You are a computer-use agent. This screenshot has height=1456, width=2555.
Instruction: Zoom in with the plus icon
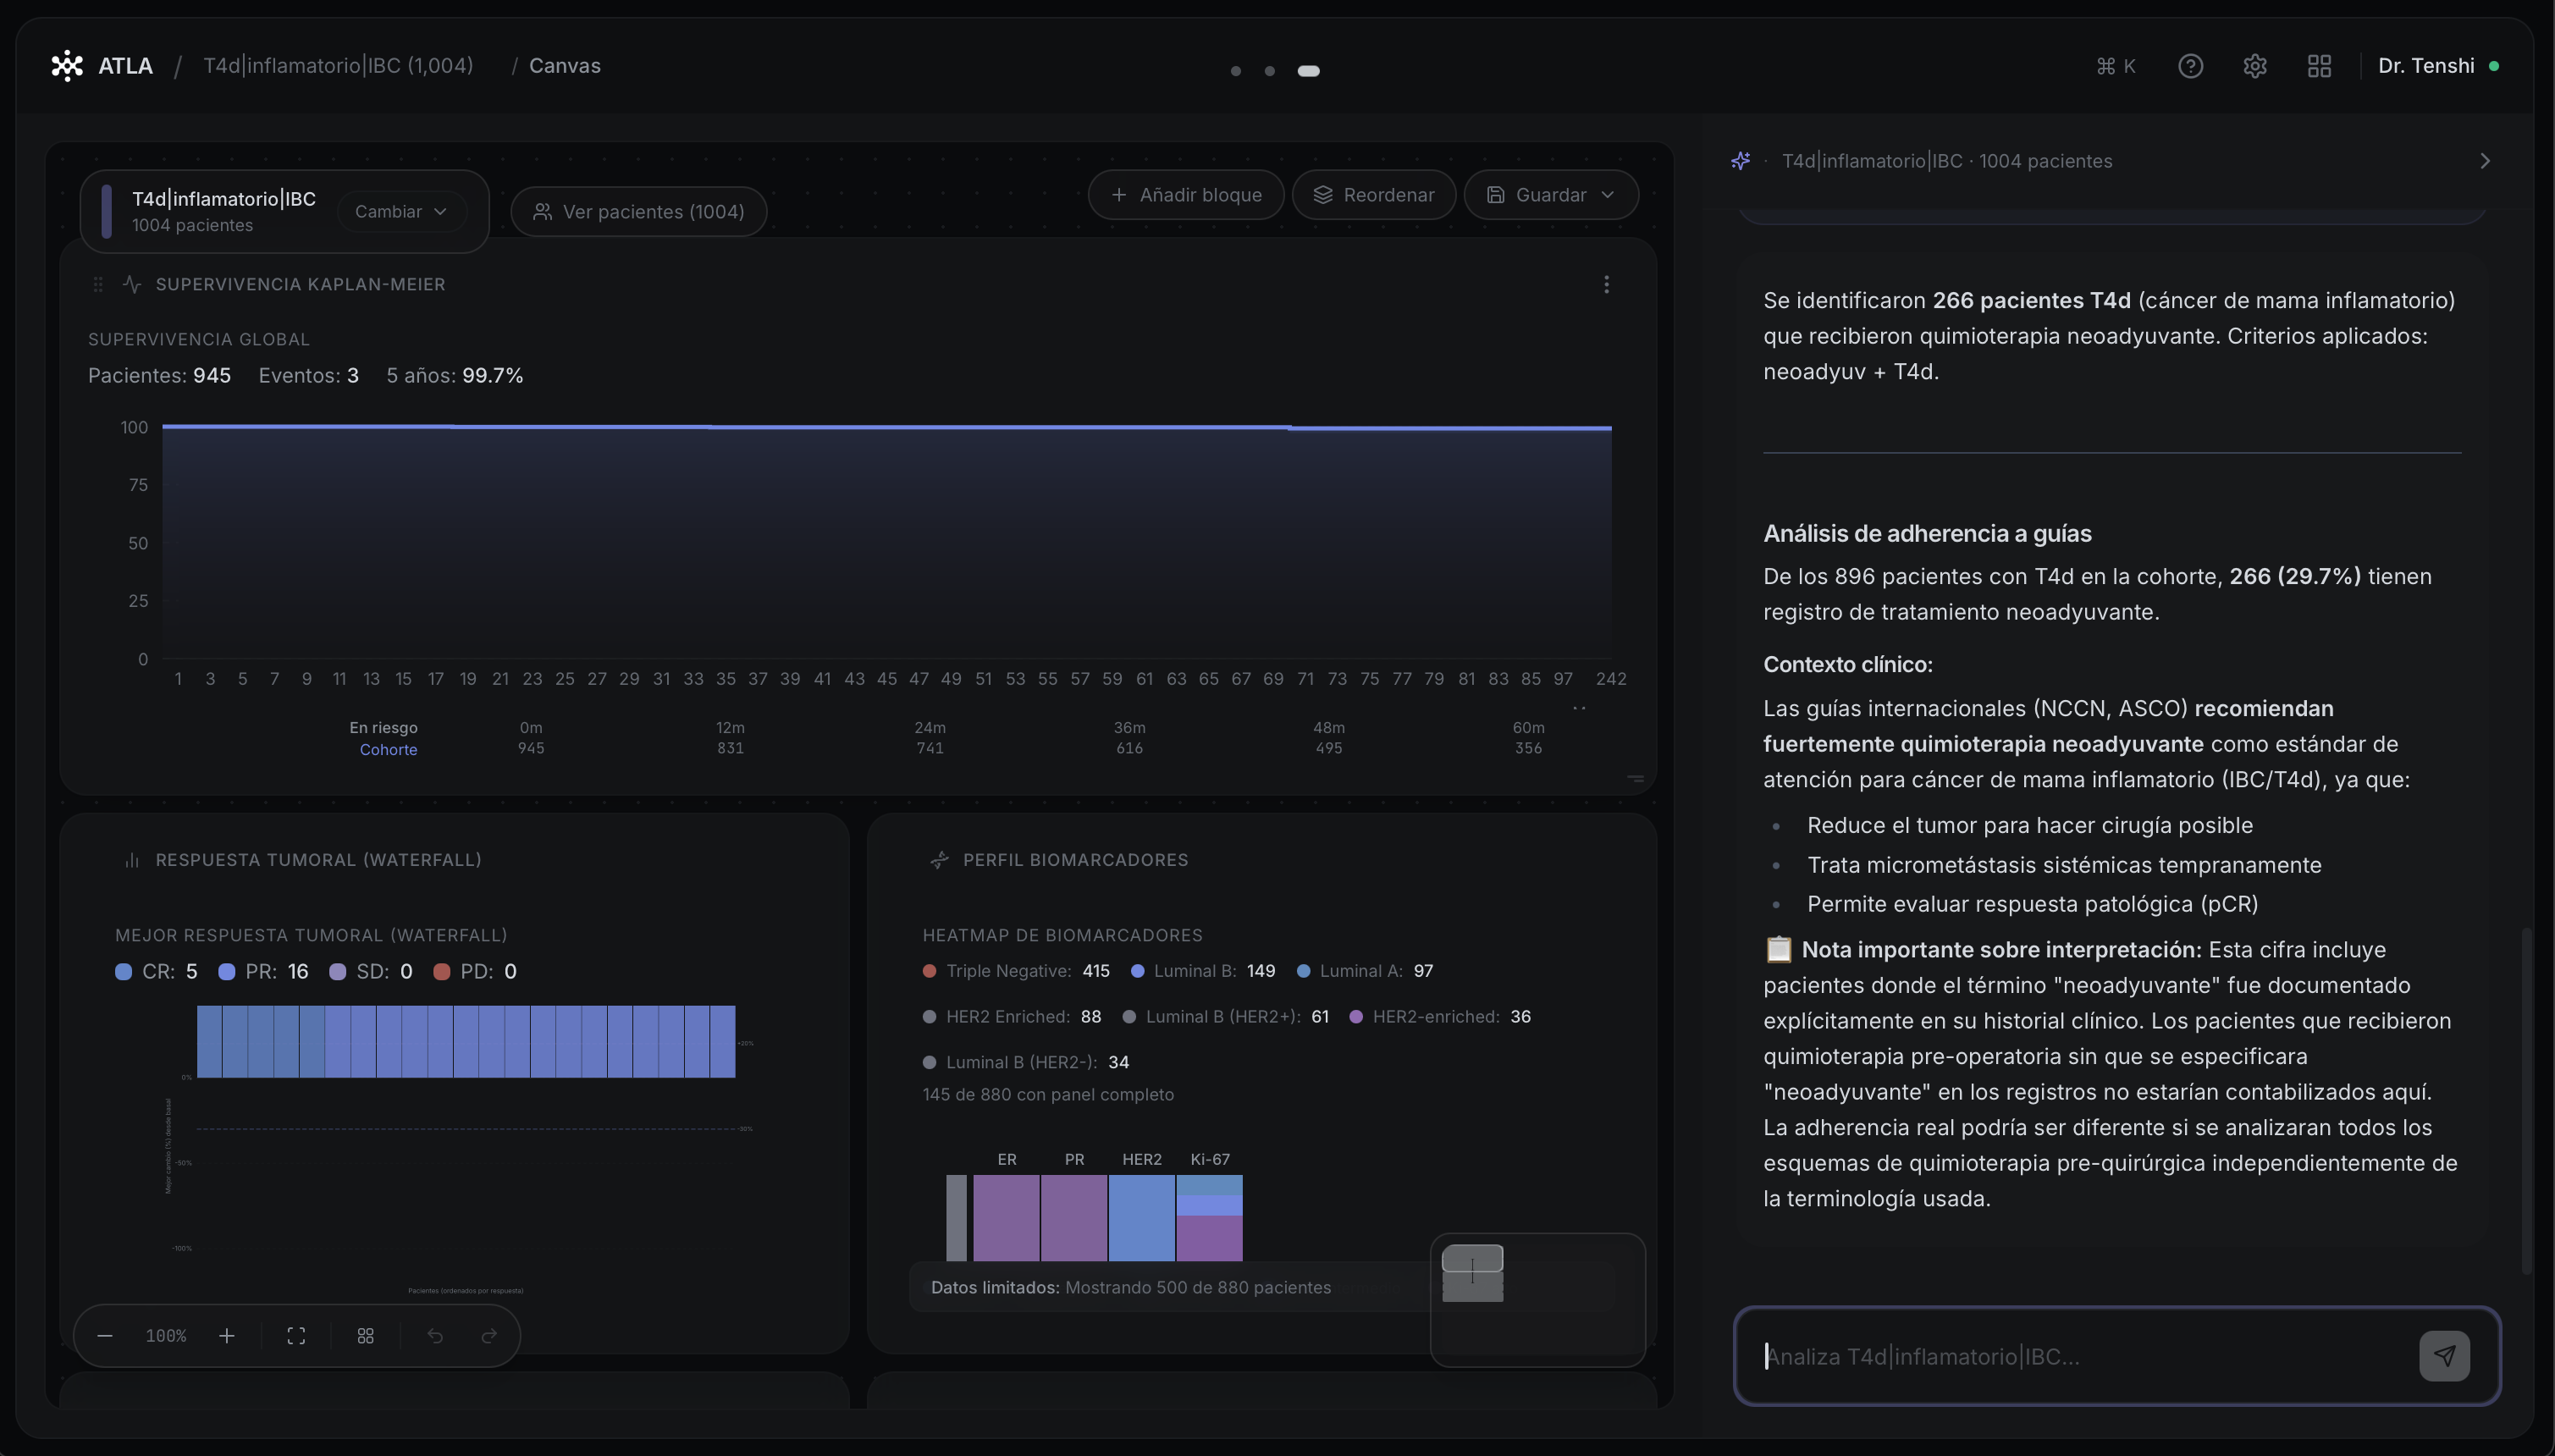(x=227, y=1336)
